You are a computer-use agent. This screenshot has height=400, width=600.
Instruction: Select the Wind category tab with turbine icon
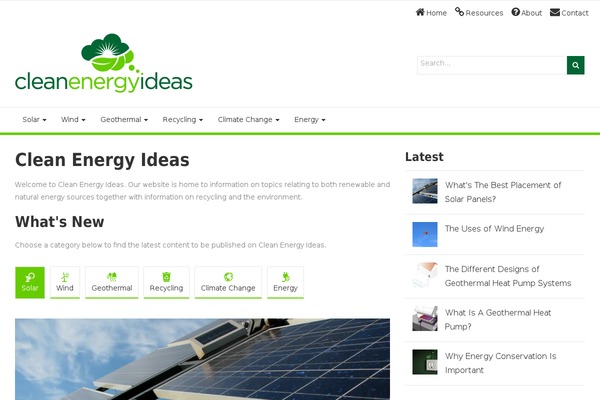coord(65,282)
